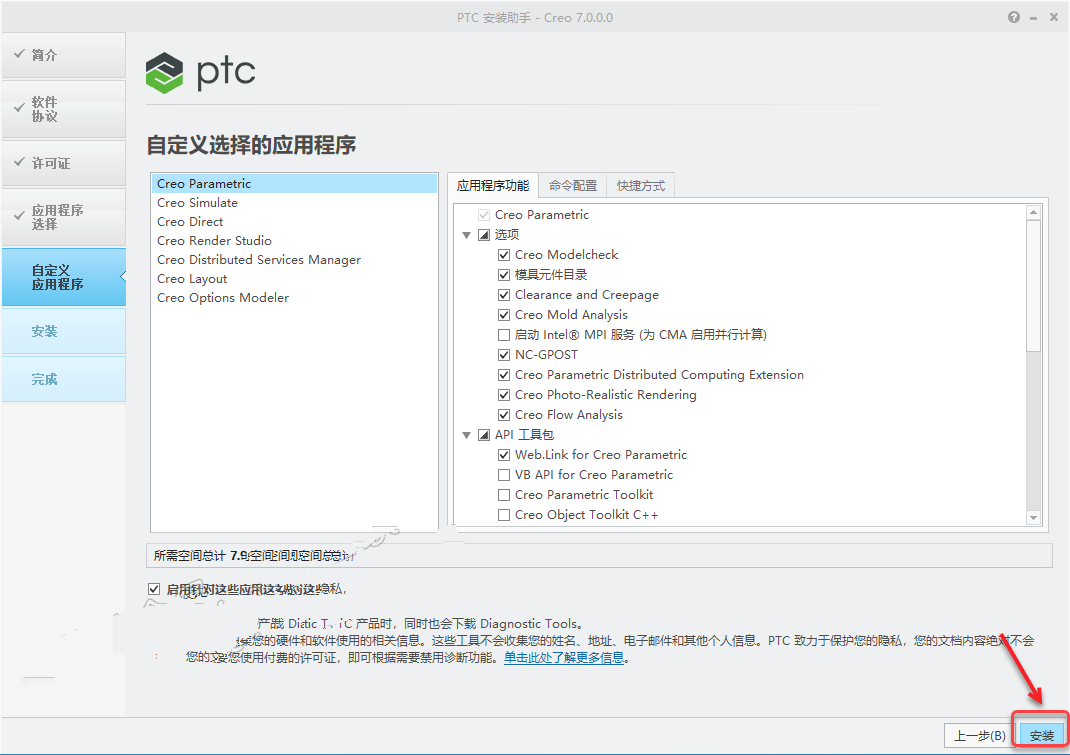Image resolution: width=1070 pixels, height=755 pixels.
Task: Click scrollbar down arrow in features panel
Action: pos(1033,518)
